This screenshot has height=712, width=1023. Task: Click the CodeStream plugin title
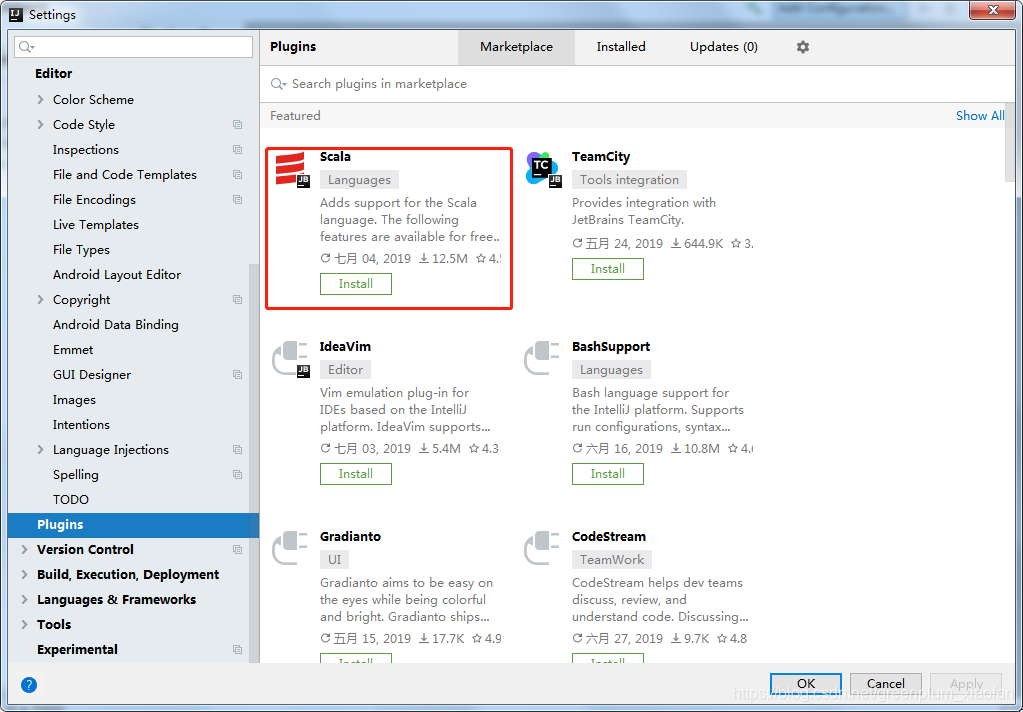click(609, 536)
